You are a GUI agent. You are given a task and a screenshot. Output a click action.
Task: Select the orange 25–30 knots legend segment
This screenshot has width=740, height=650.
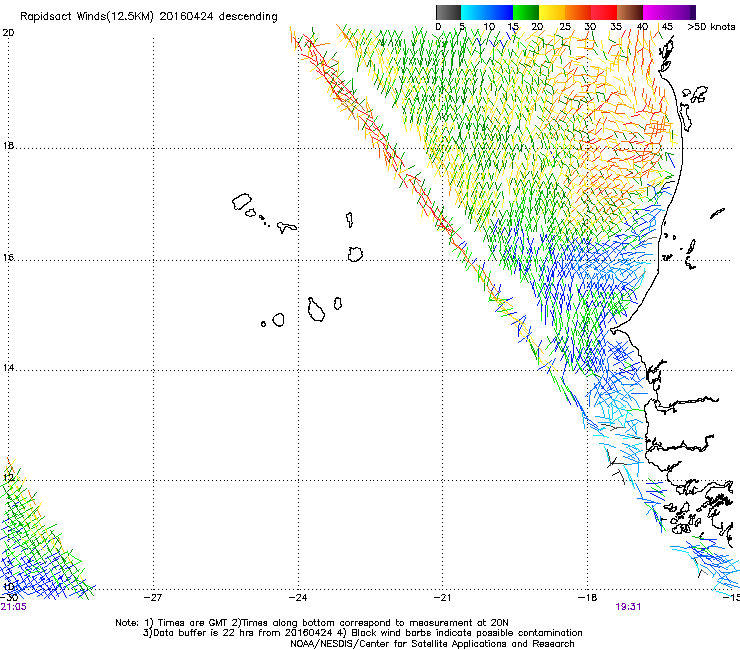[x=578, y=12]
